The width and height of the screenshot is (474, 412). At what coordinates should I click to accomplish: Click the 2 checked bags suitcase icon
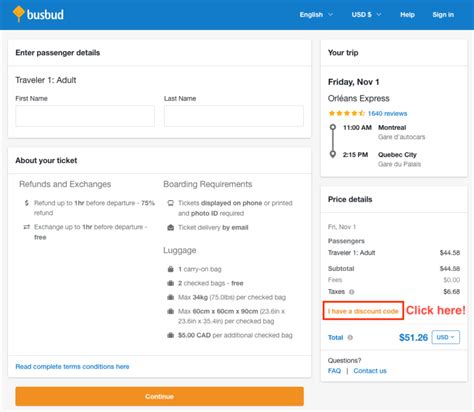[171, 283]
